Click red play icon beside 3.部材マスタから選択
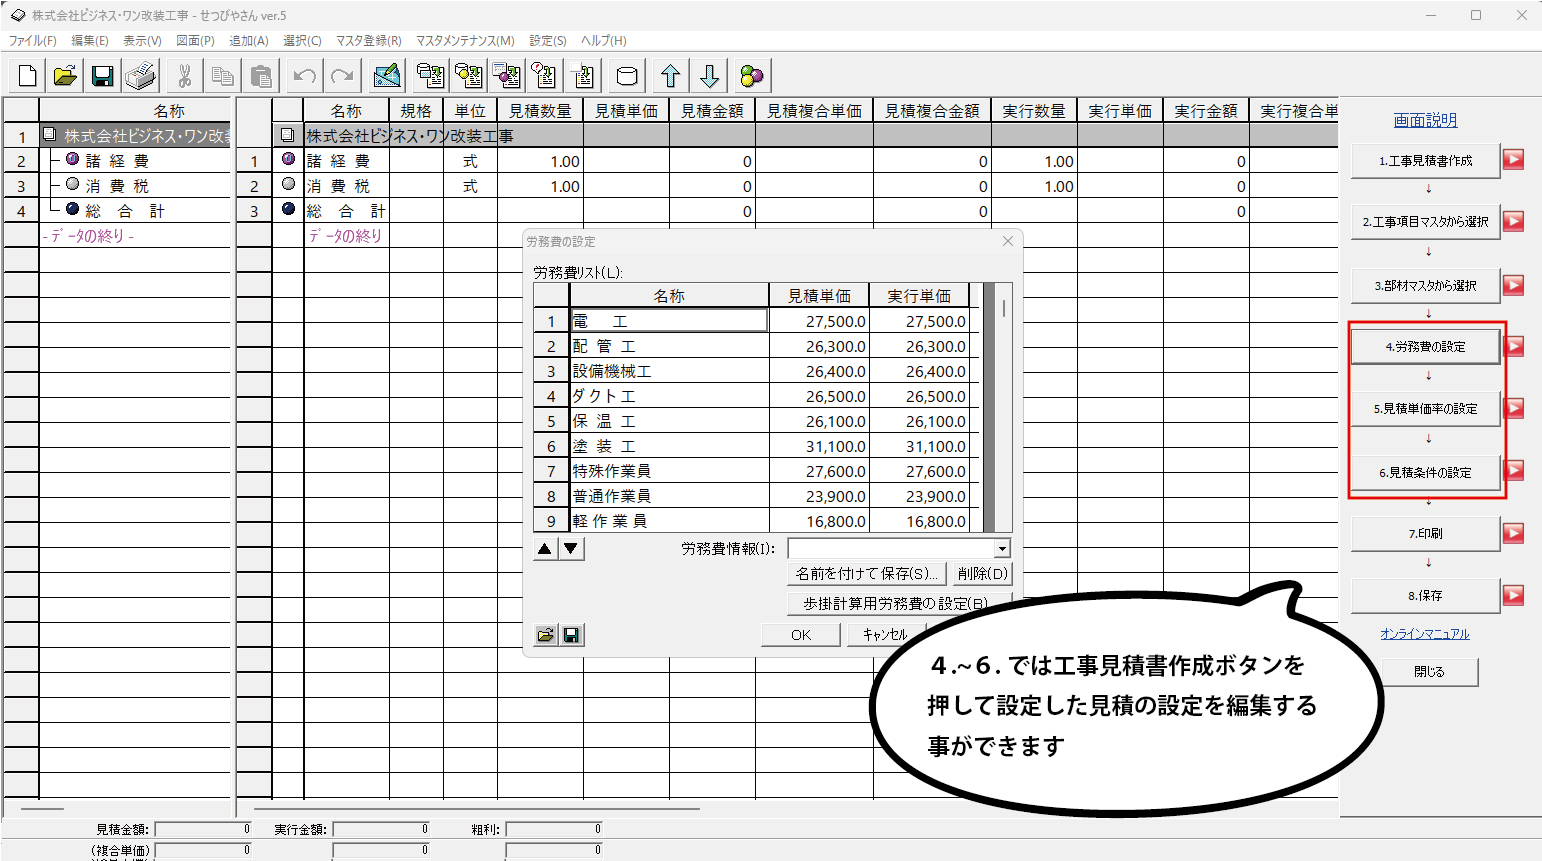This screenshot has height=861, width=1542. click(1514, 285)
